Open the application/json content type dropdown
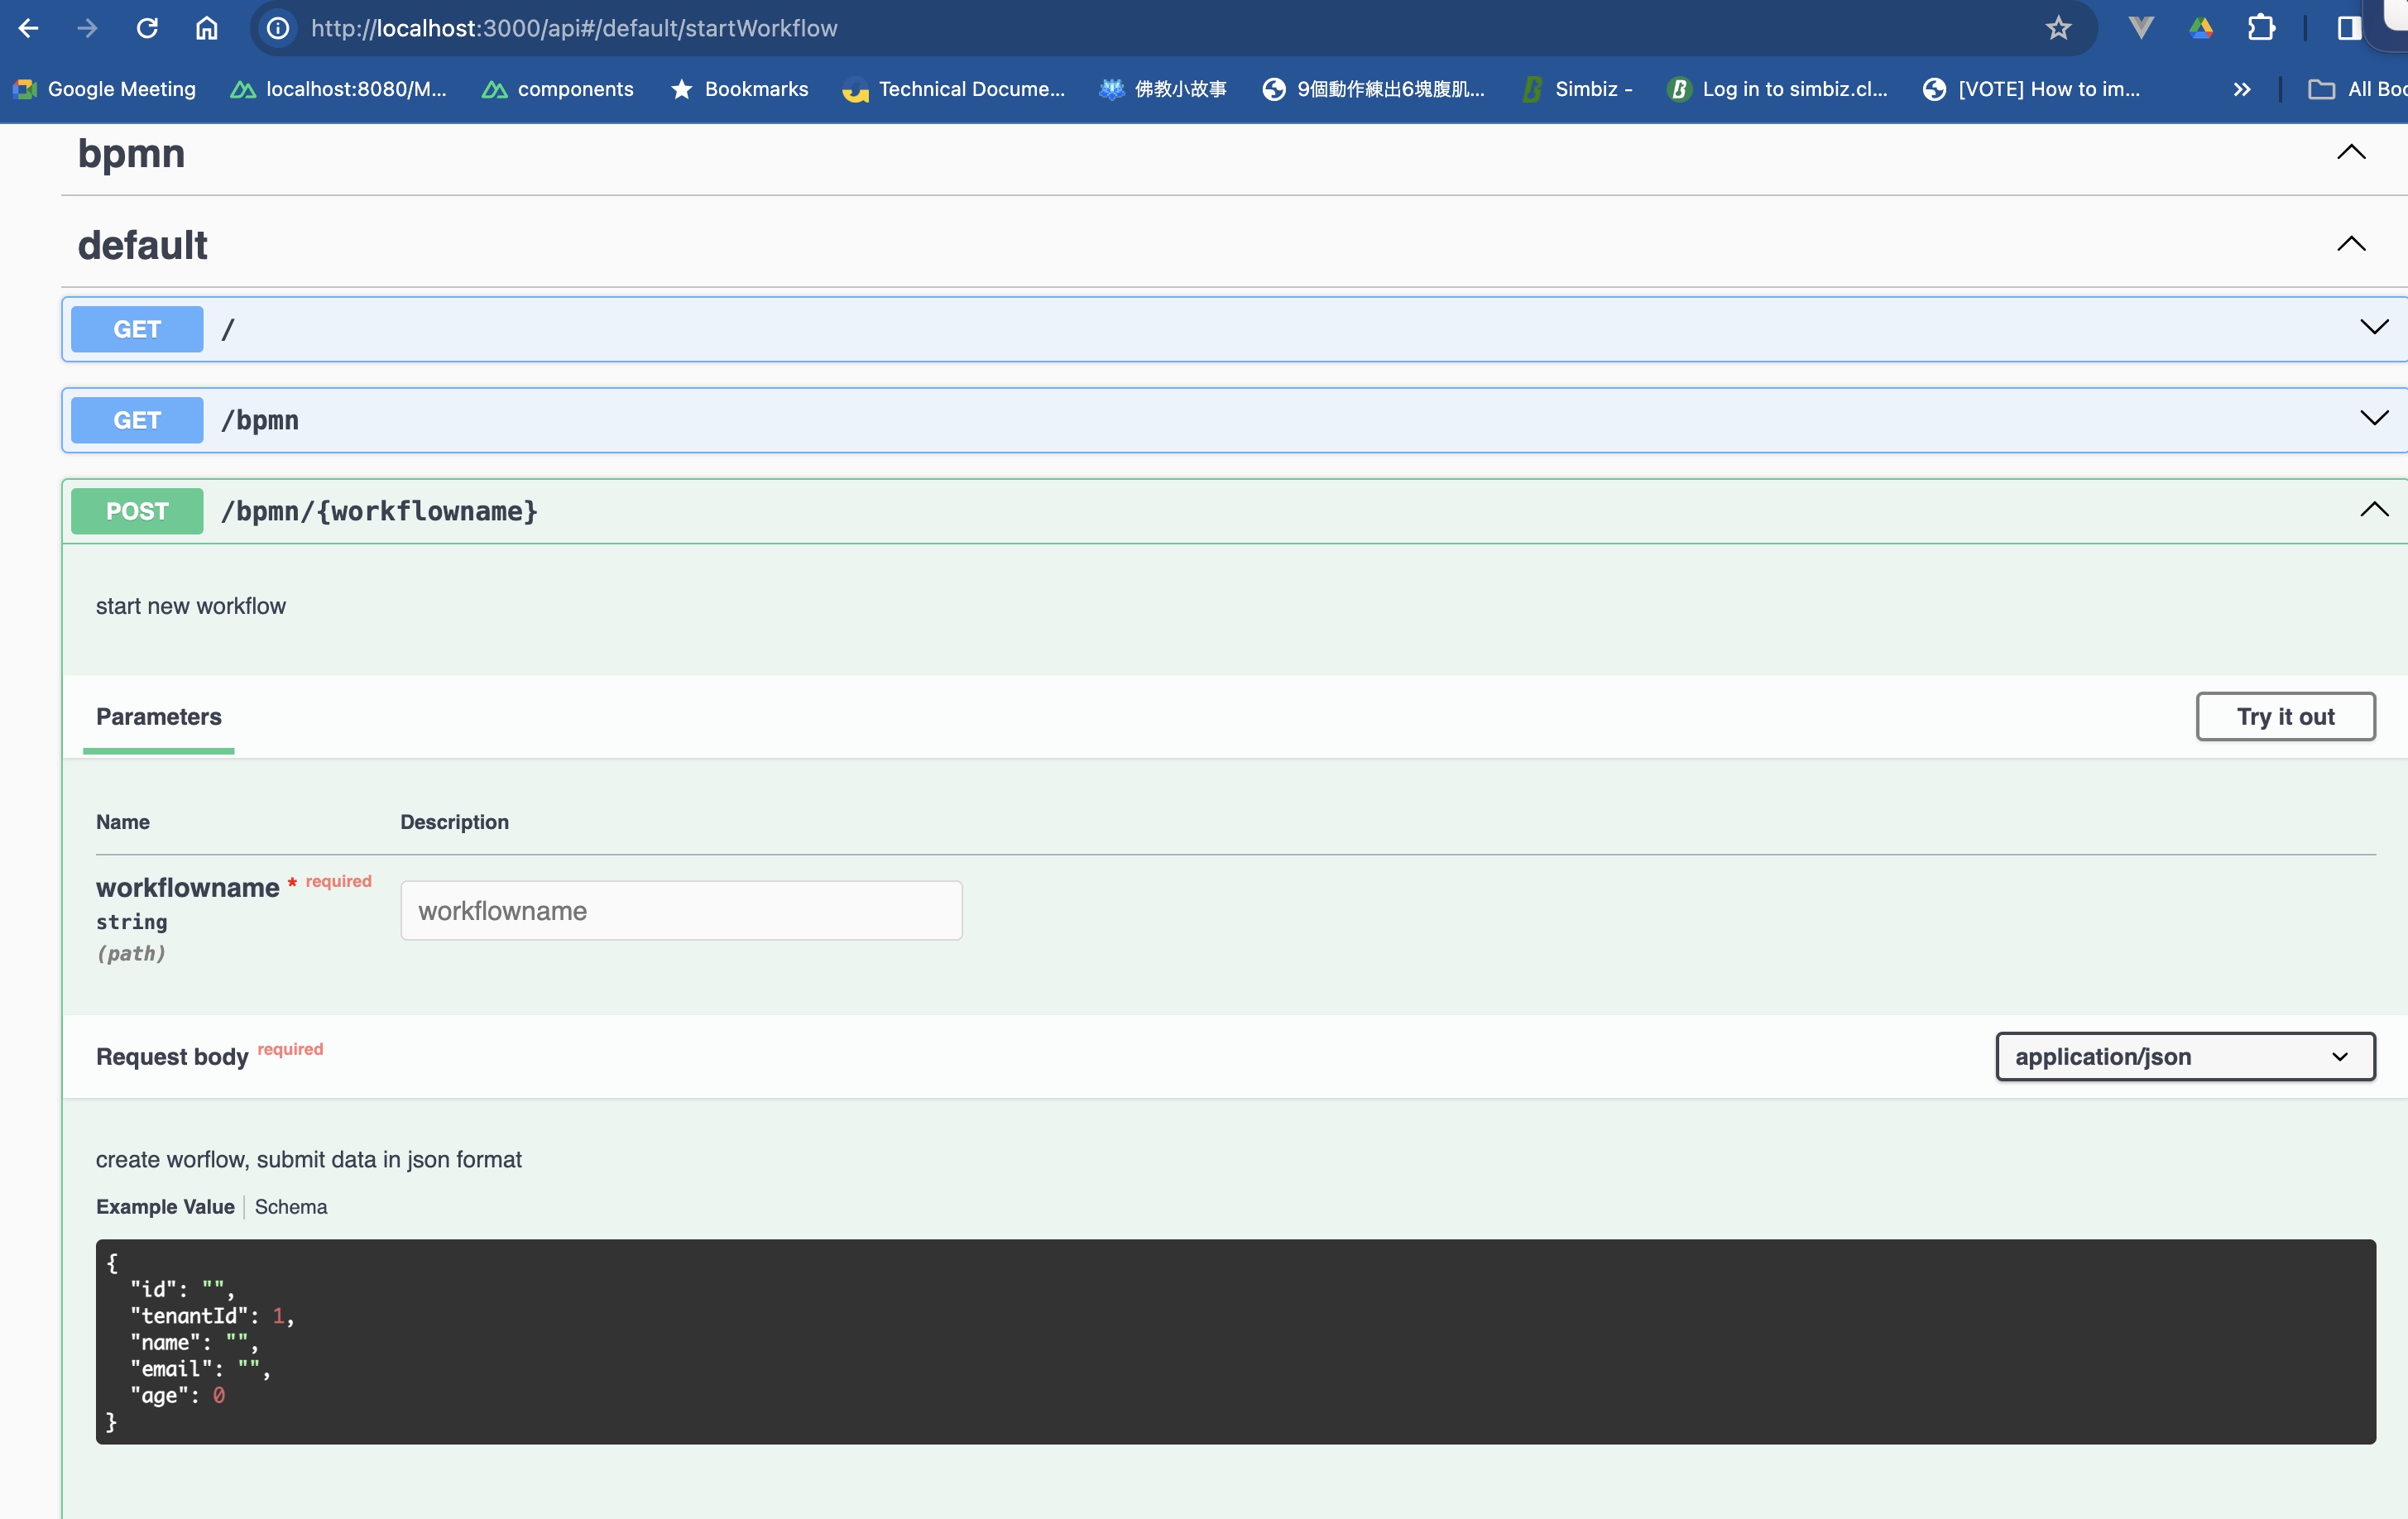The width and height of the screenshot is (2408, 1519). tap(2184, 1056)
